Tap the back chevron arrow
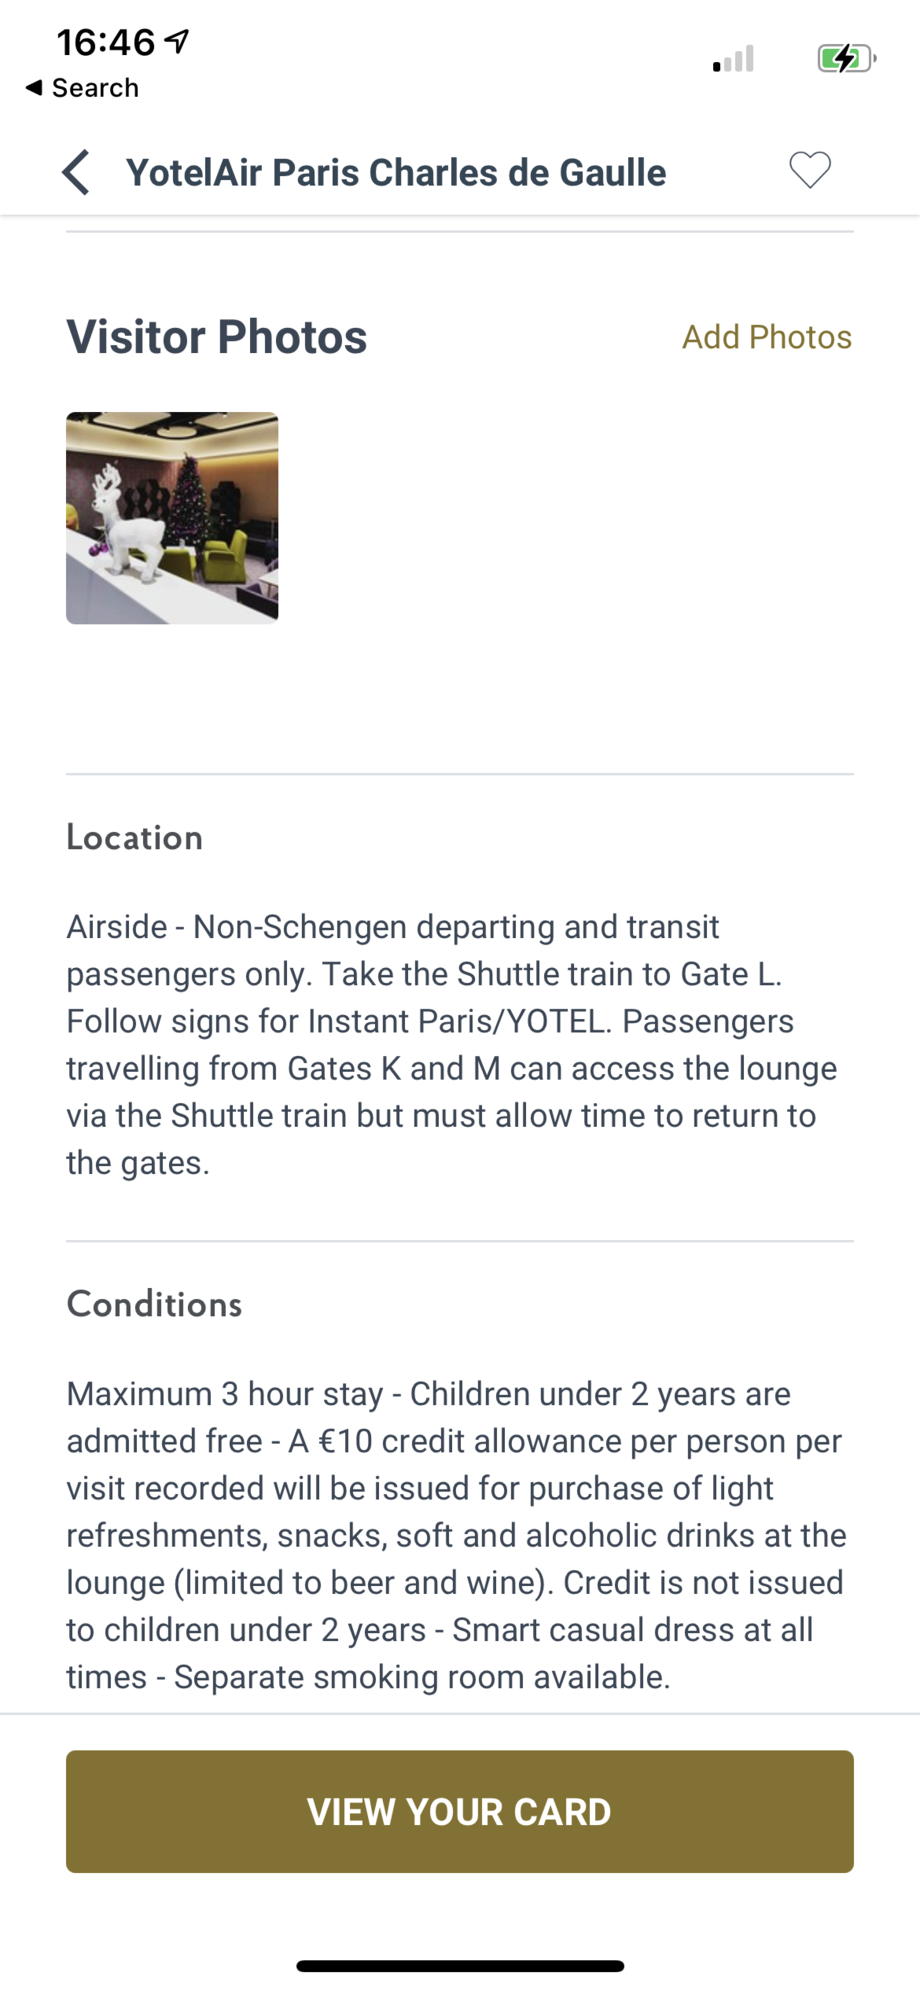 [x=76, y=172]
